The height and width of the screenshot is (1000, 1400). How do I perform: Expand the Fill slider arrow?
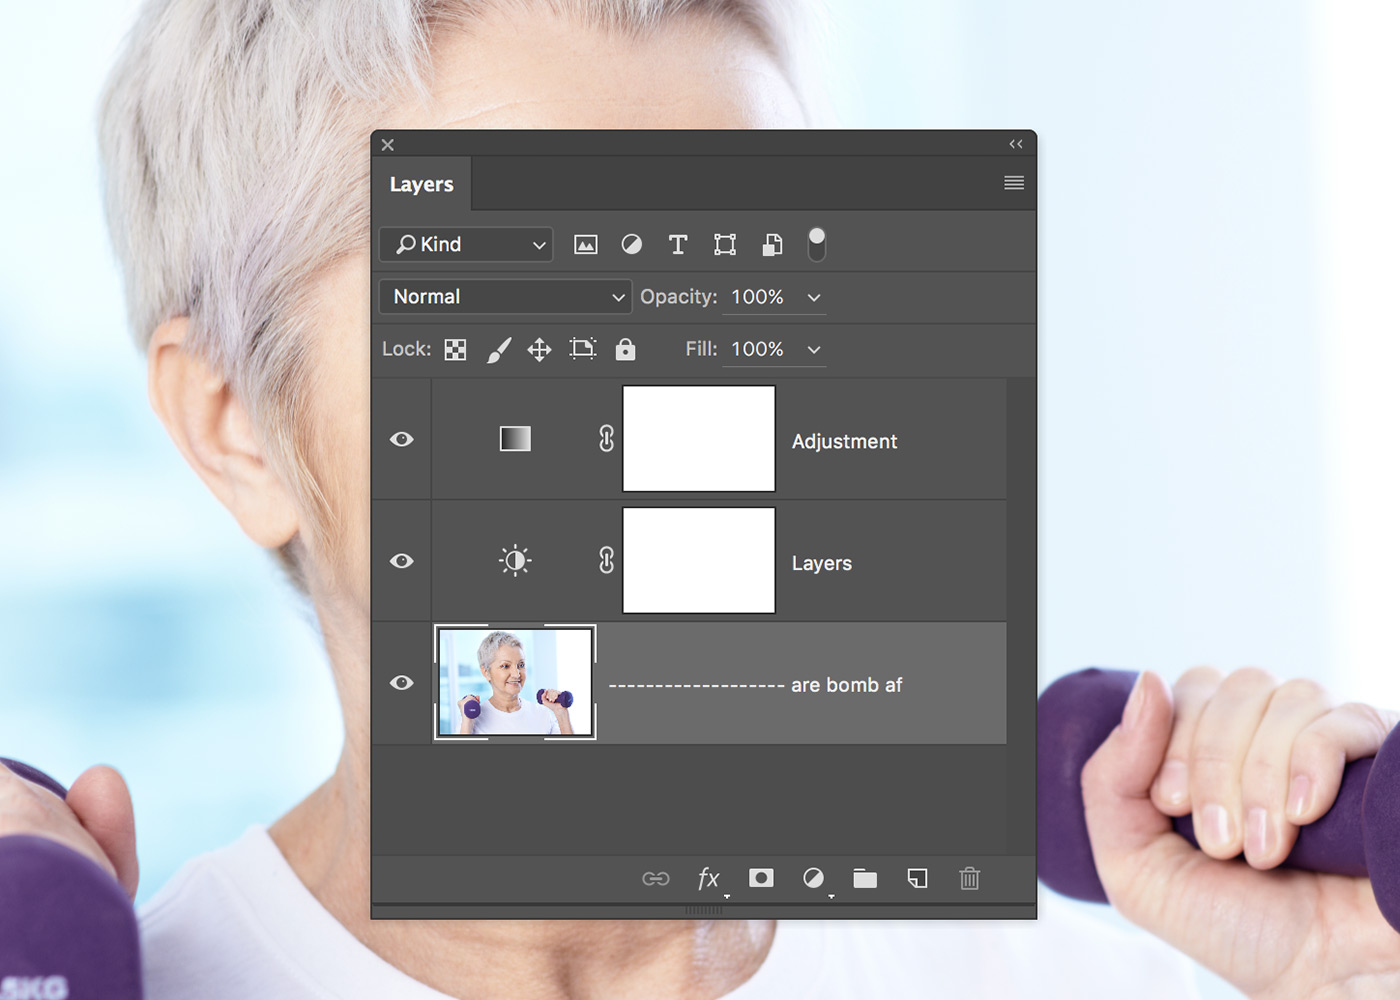[x=814, y=349]
